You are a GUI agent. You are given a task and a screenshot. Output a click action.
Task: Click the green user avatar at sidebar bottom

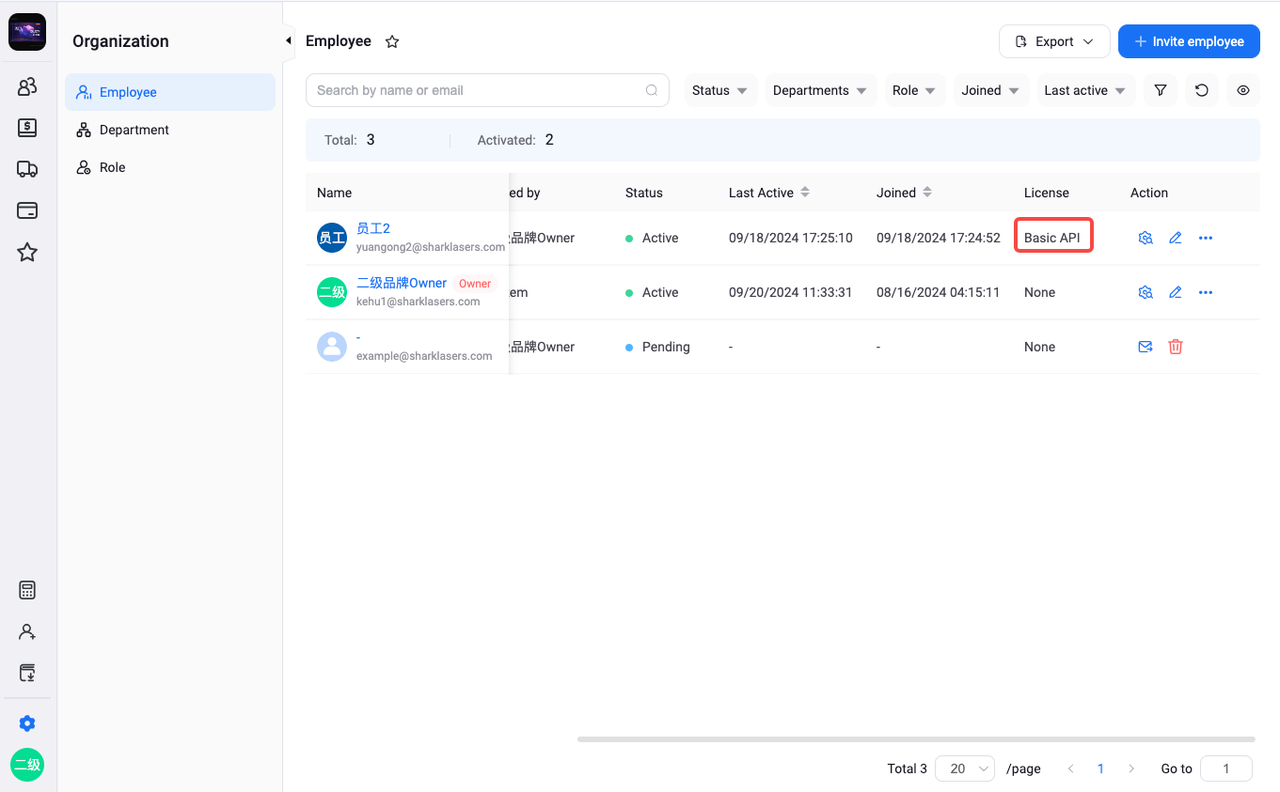point(27,765)
